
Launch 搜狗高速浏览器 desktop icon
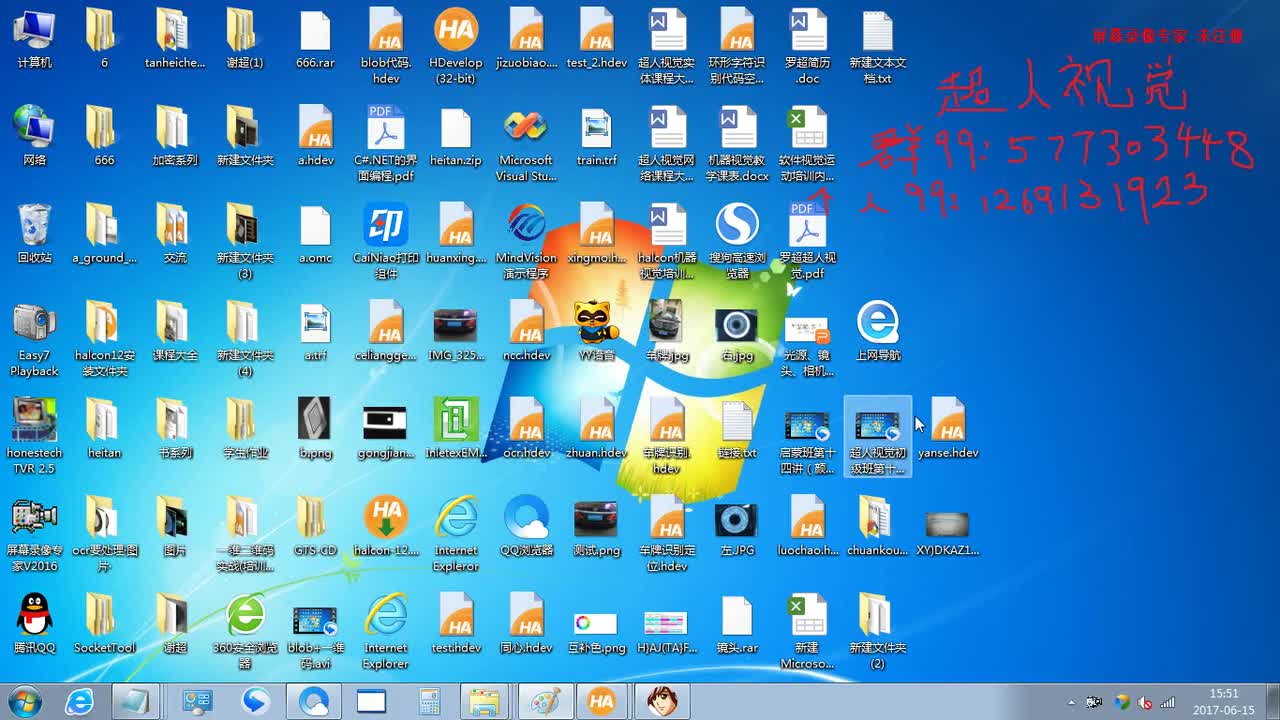click(738, 242)
